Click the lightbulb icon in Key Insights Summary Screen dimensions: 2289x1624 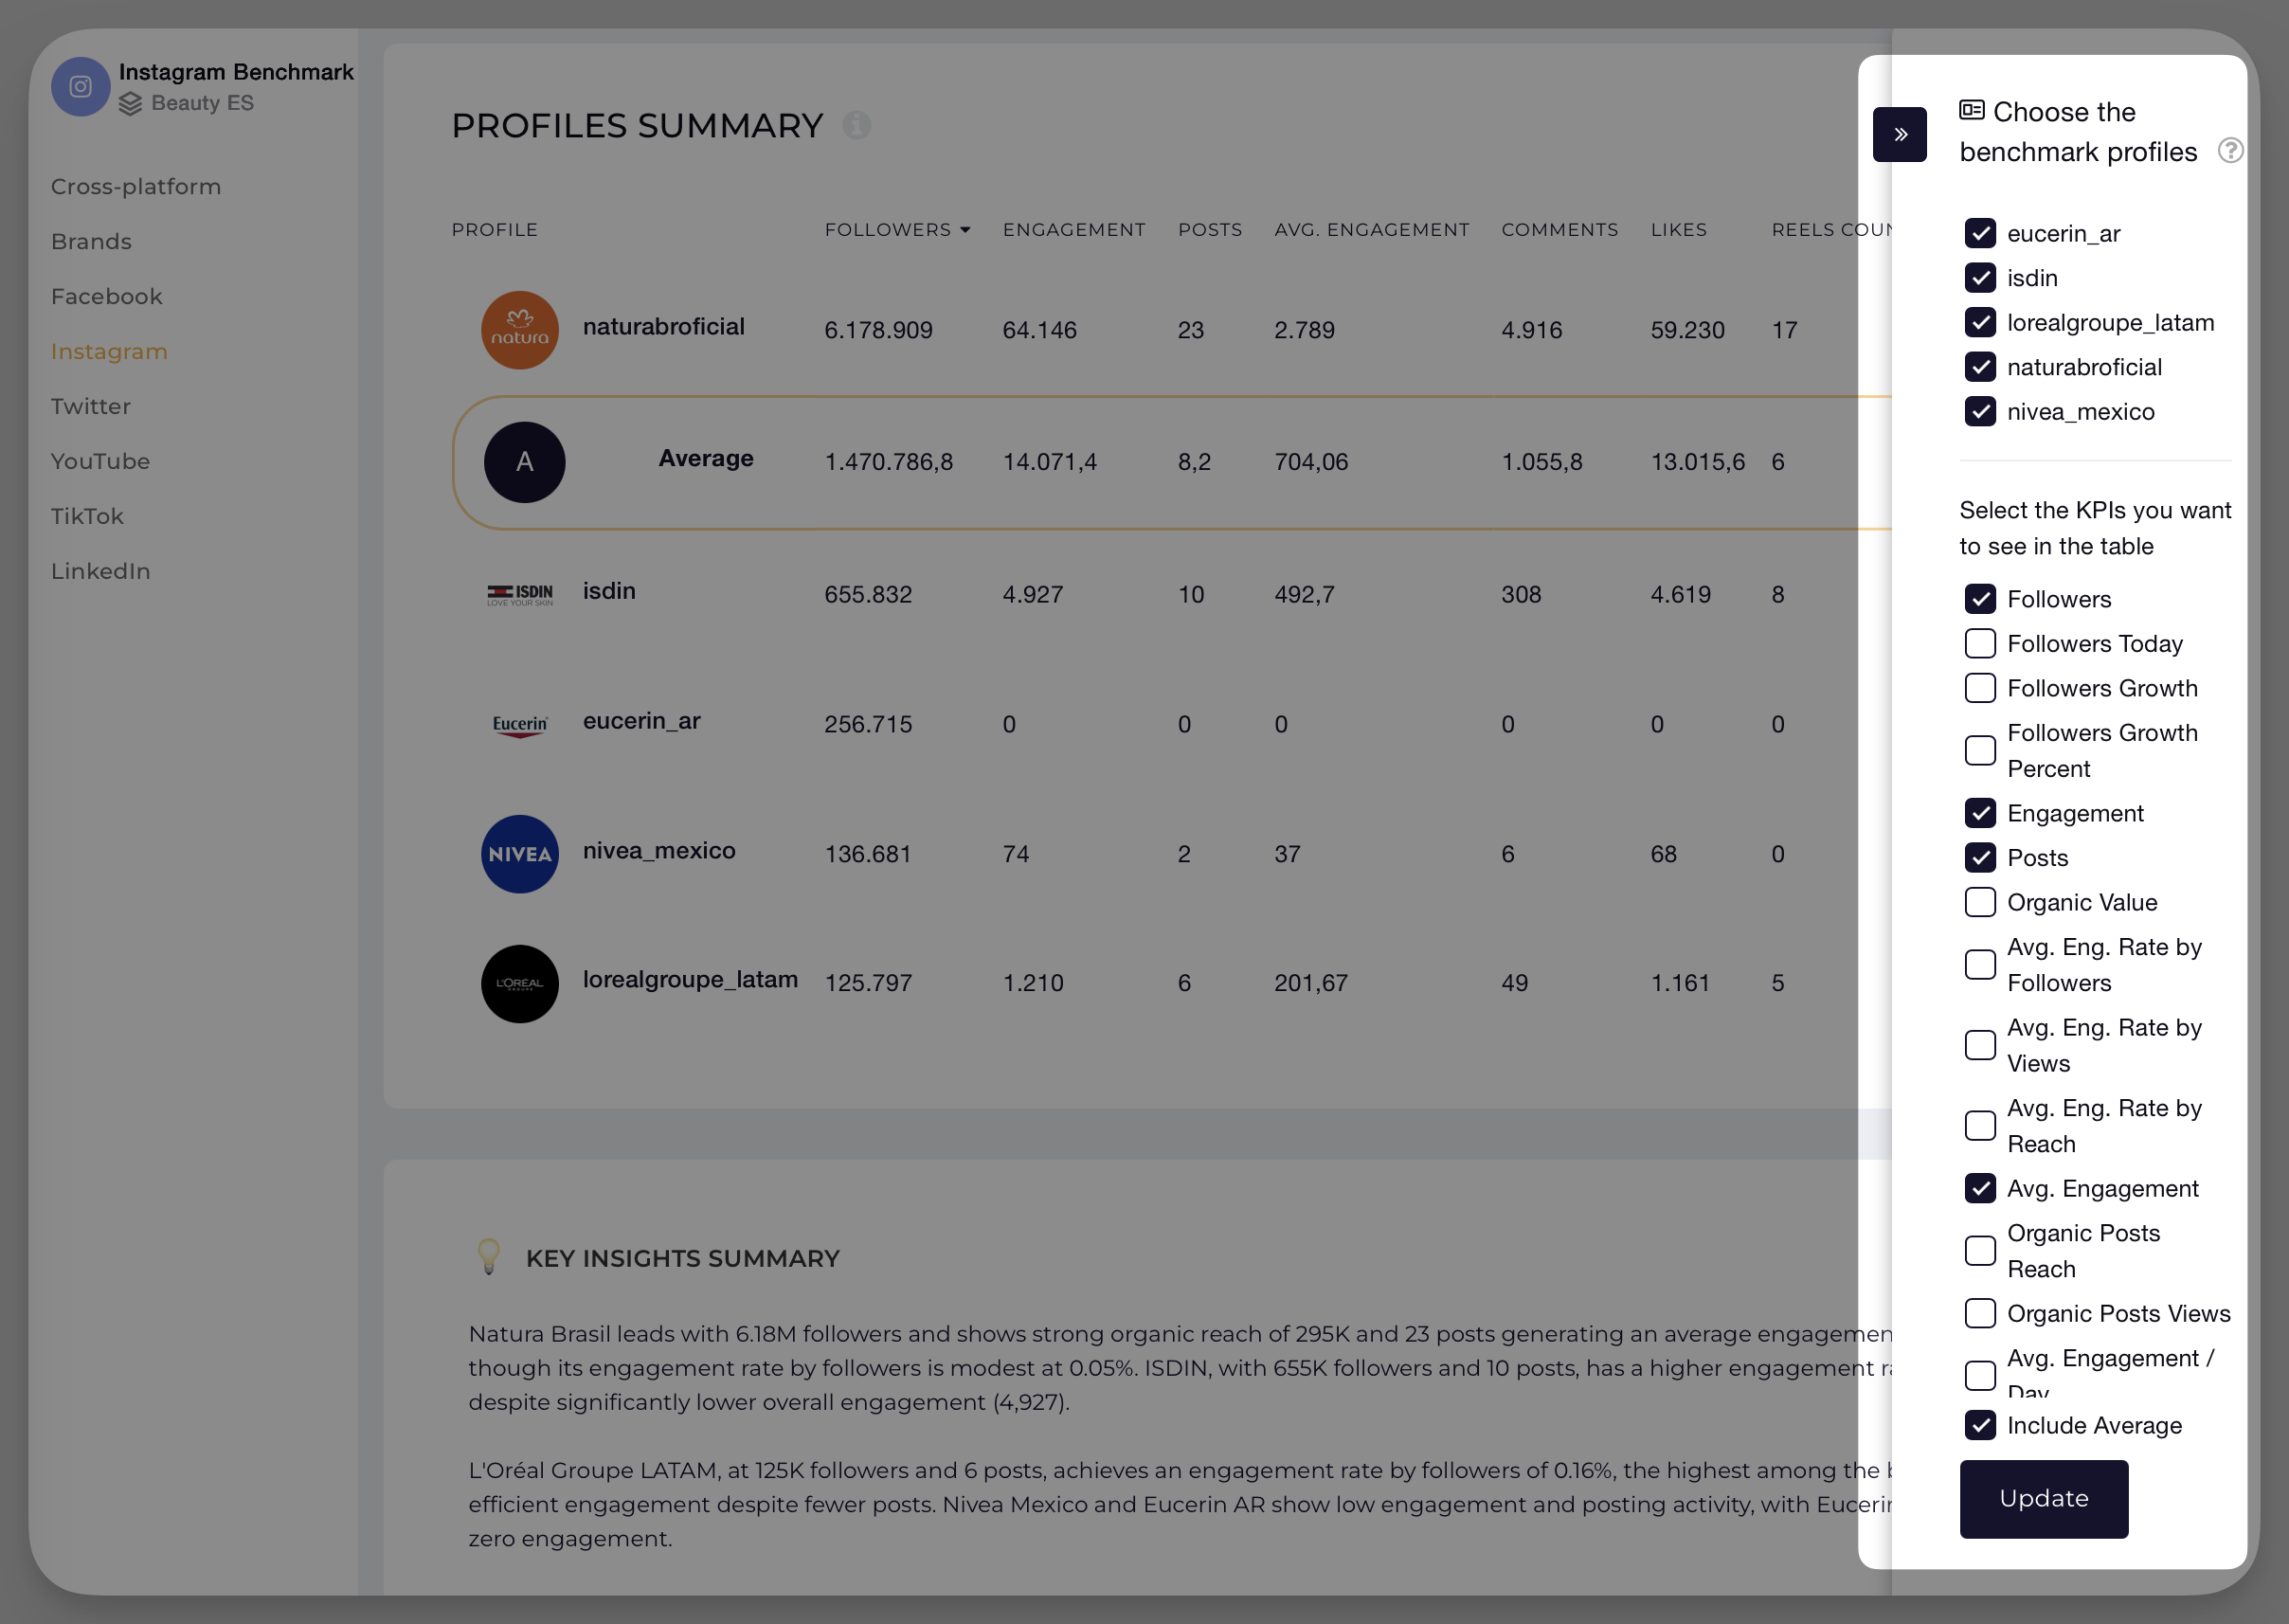click(x=489, y=1257)
